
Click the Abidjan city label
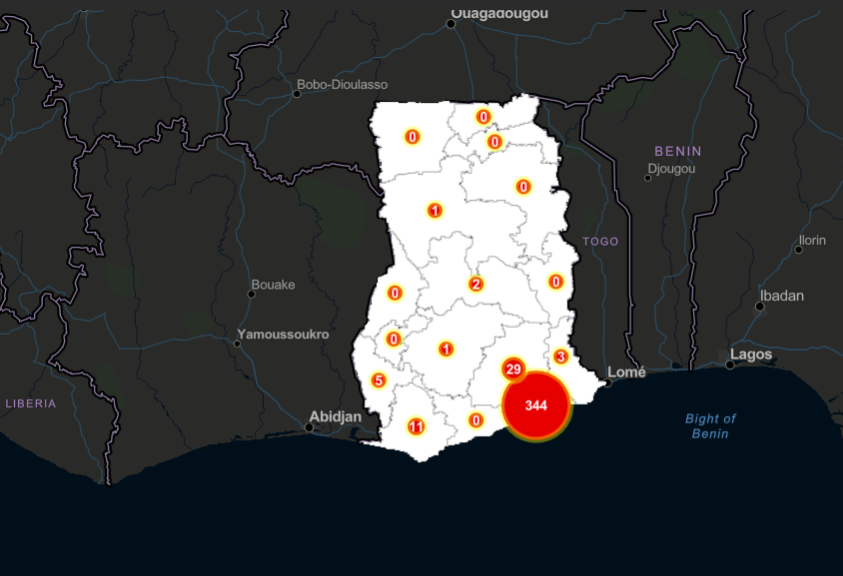[x=335, y=417]
